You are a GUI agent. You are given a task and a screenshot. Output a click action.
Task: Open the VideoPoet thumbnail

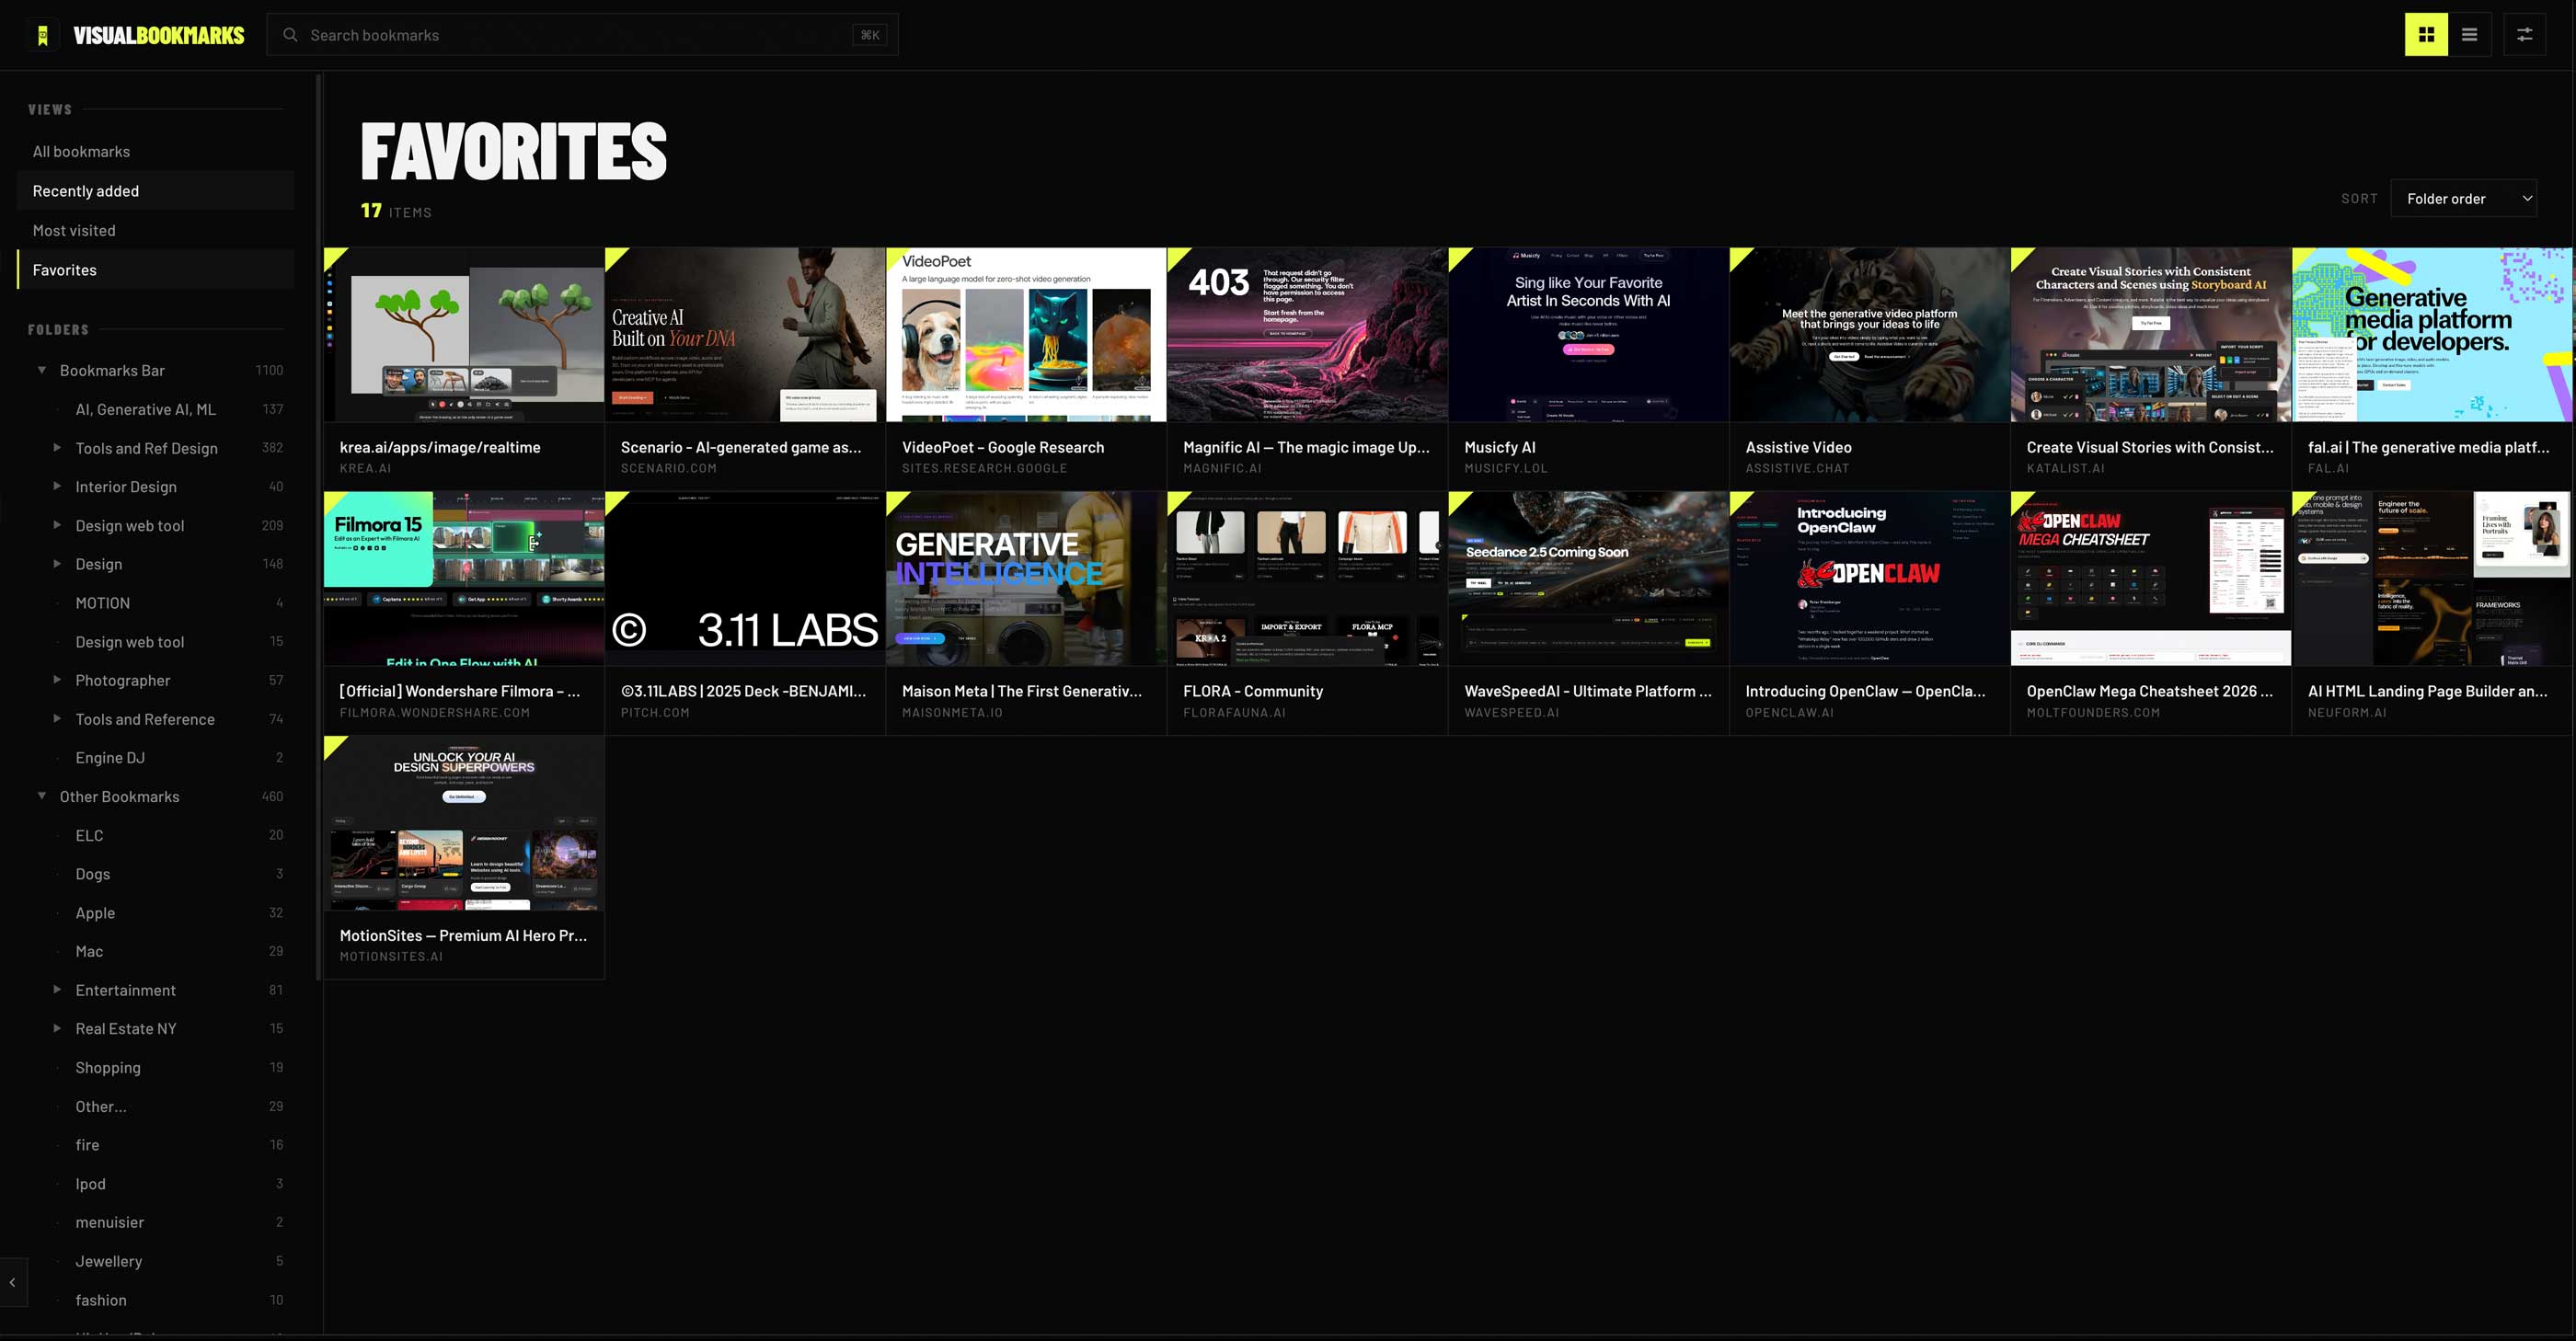point(1026,335)
